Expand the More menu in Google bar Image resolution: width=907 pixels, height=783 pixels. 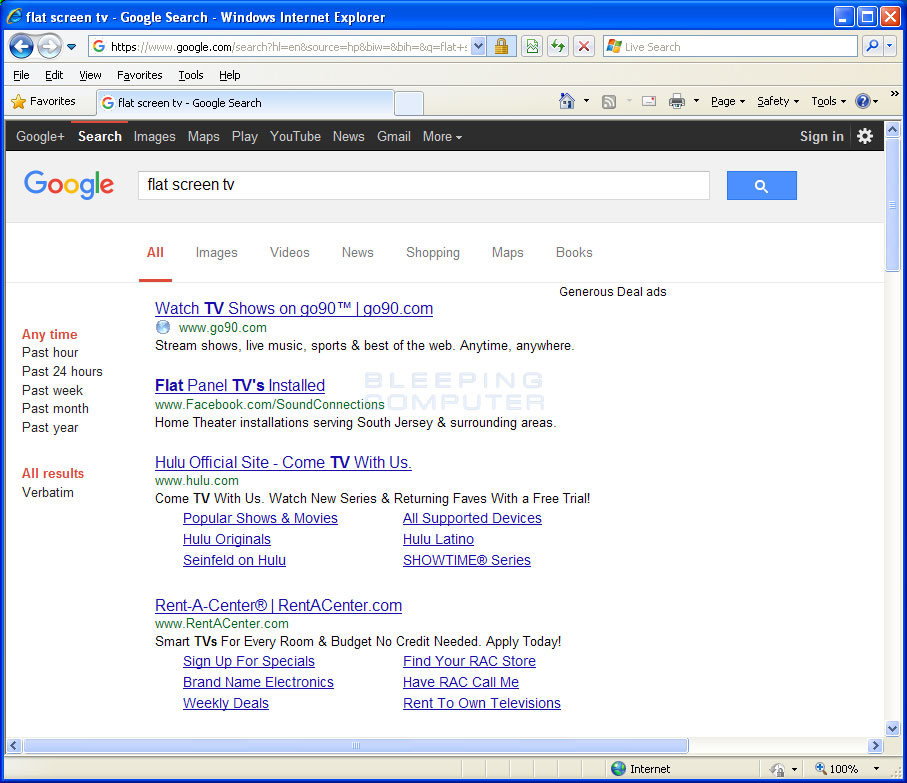(x=443, y=136)
